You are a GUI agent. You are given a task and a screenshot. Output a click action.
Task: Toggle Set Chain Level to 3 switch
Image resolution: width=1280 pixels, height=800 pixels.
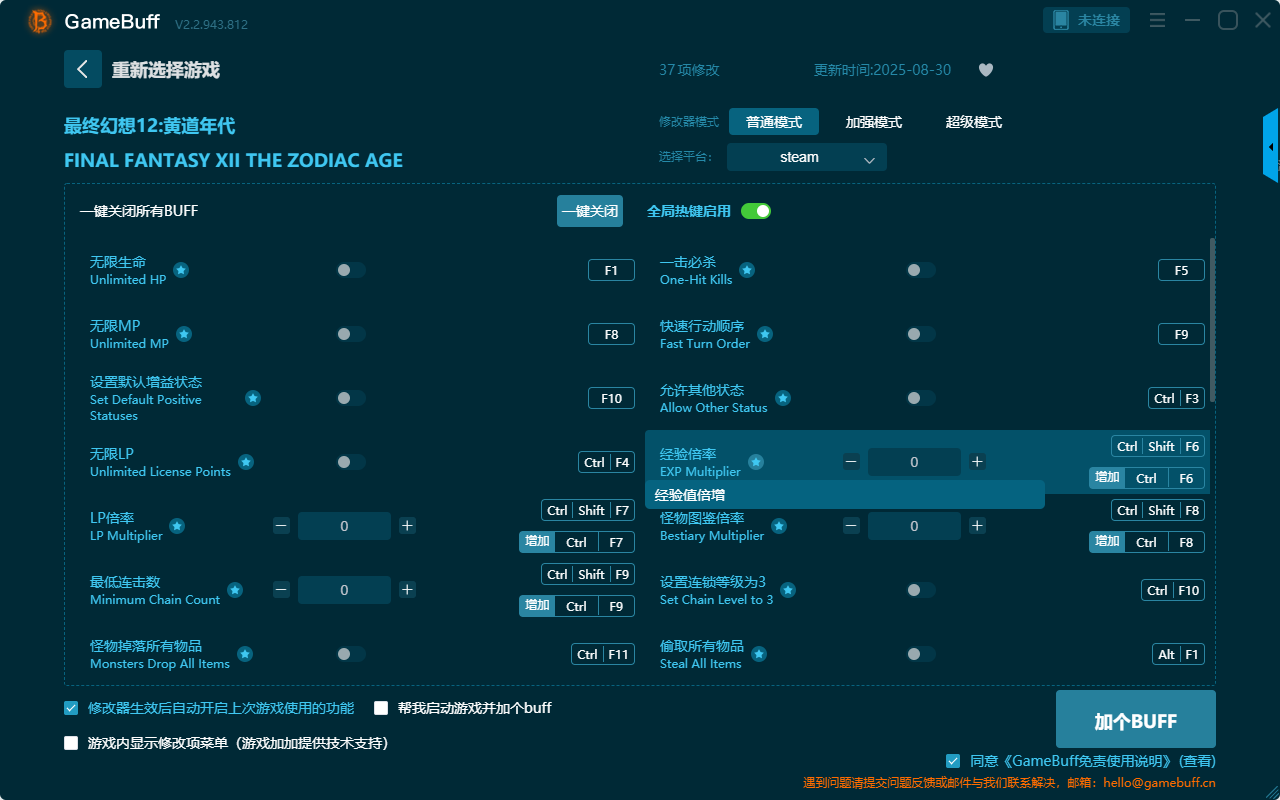point(921,590)
